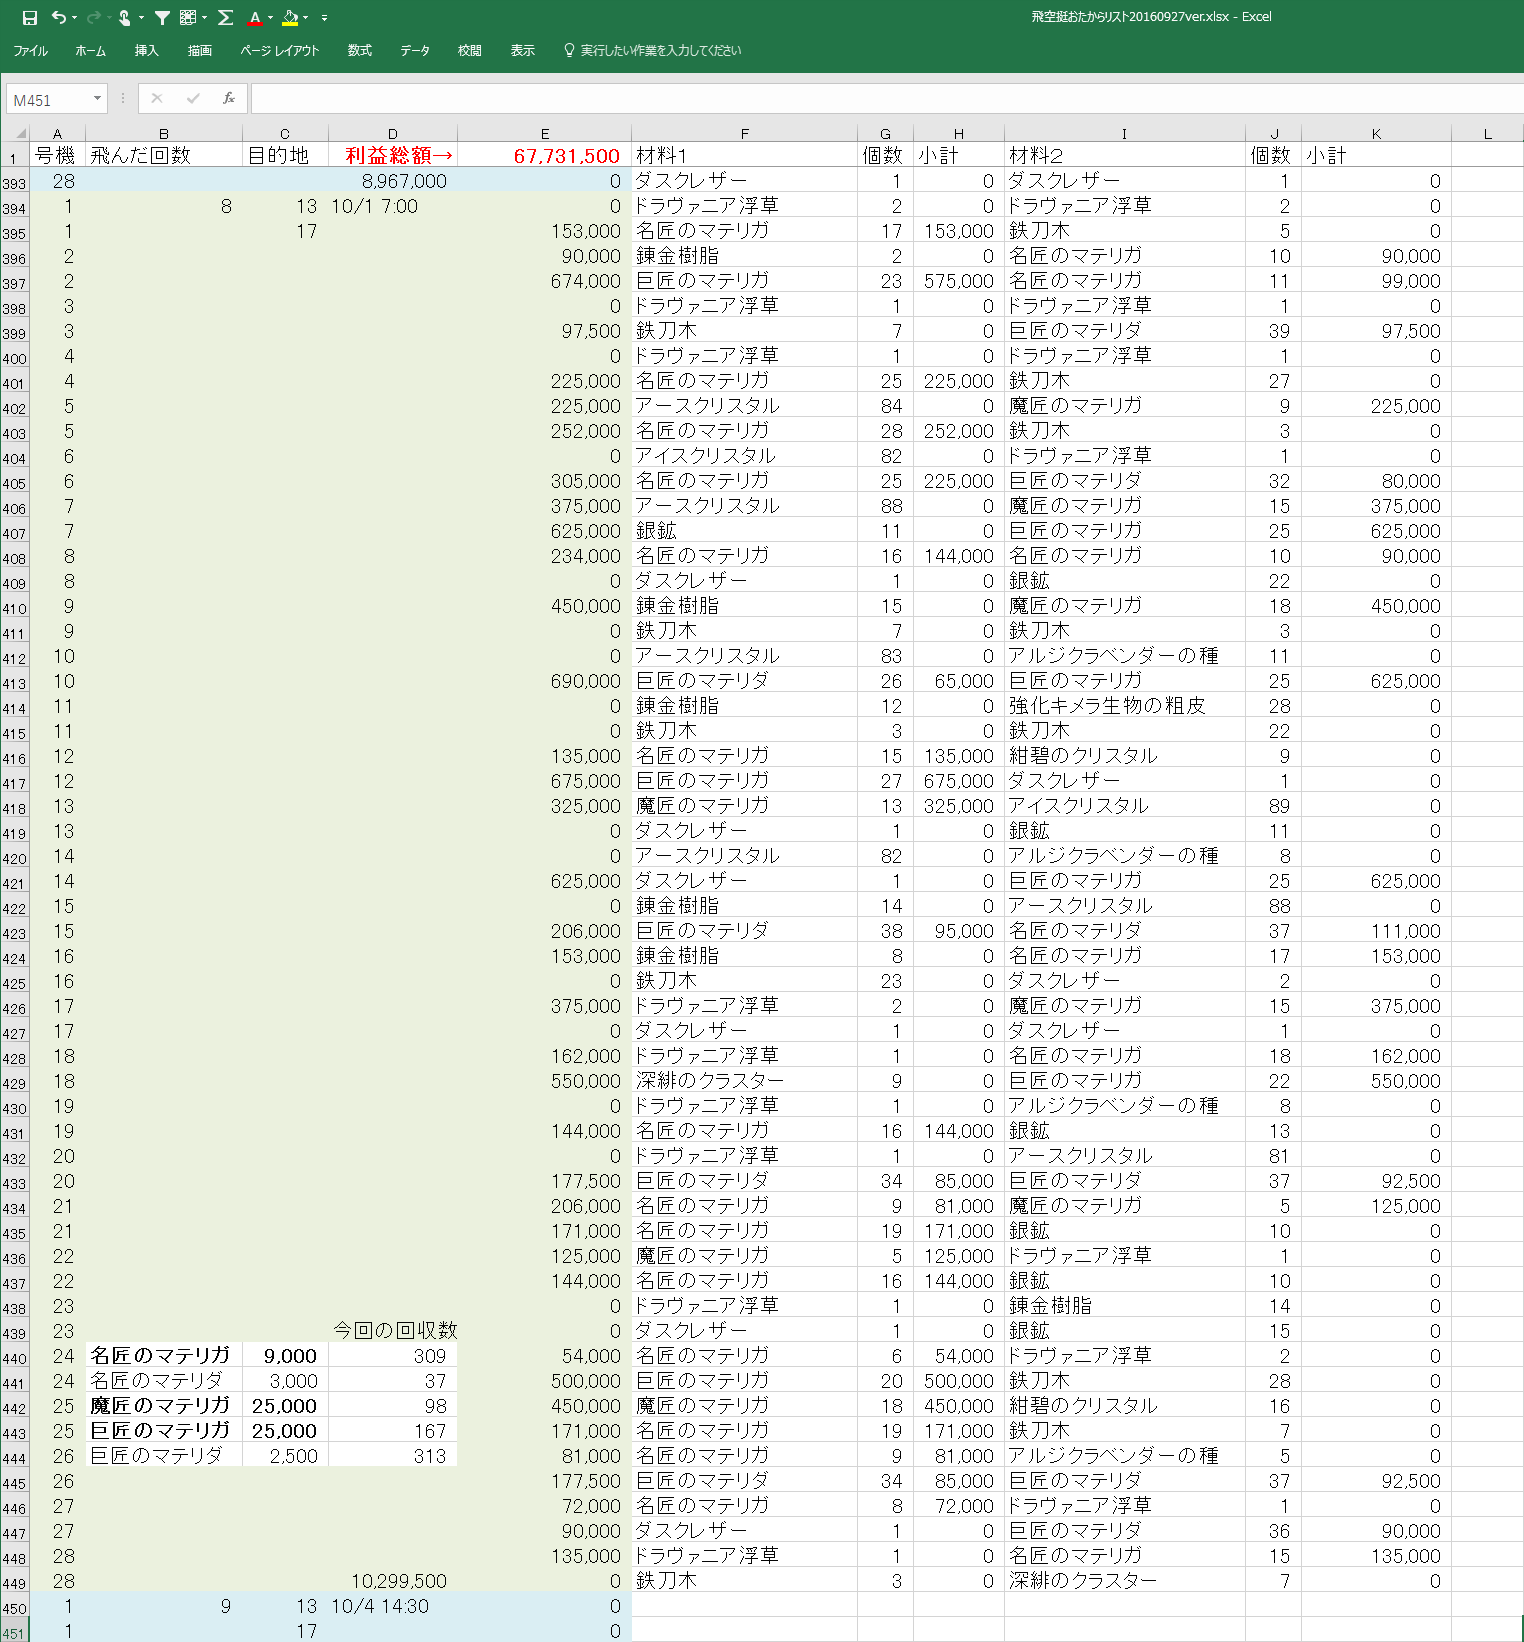Viewport: 1524px width, 1642px height.
Task: Switch to the 数式 ribbon tab
Action: click(x=359, y=50)
